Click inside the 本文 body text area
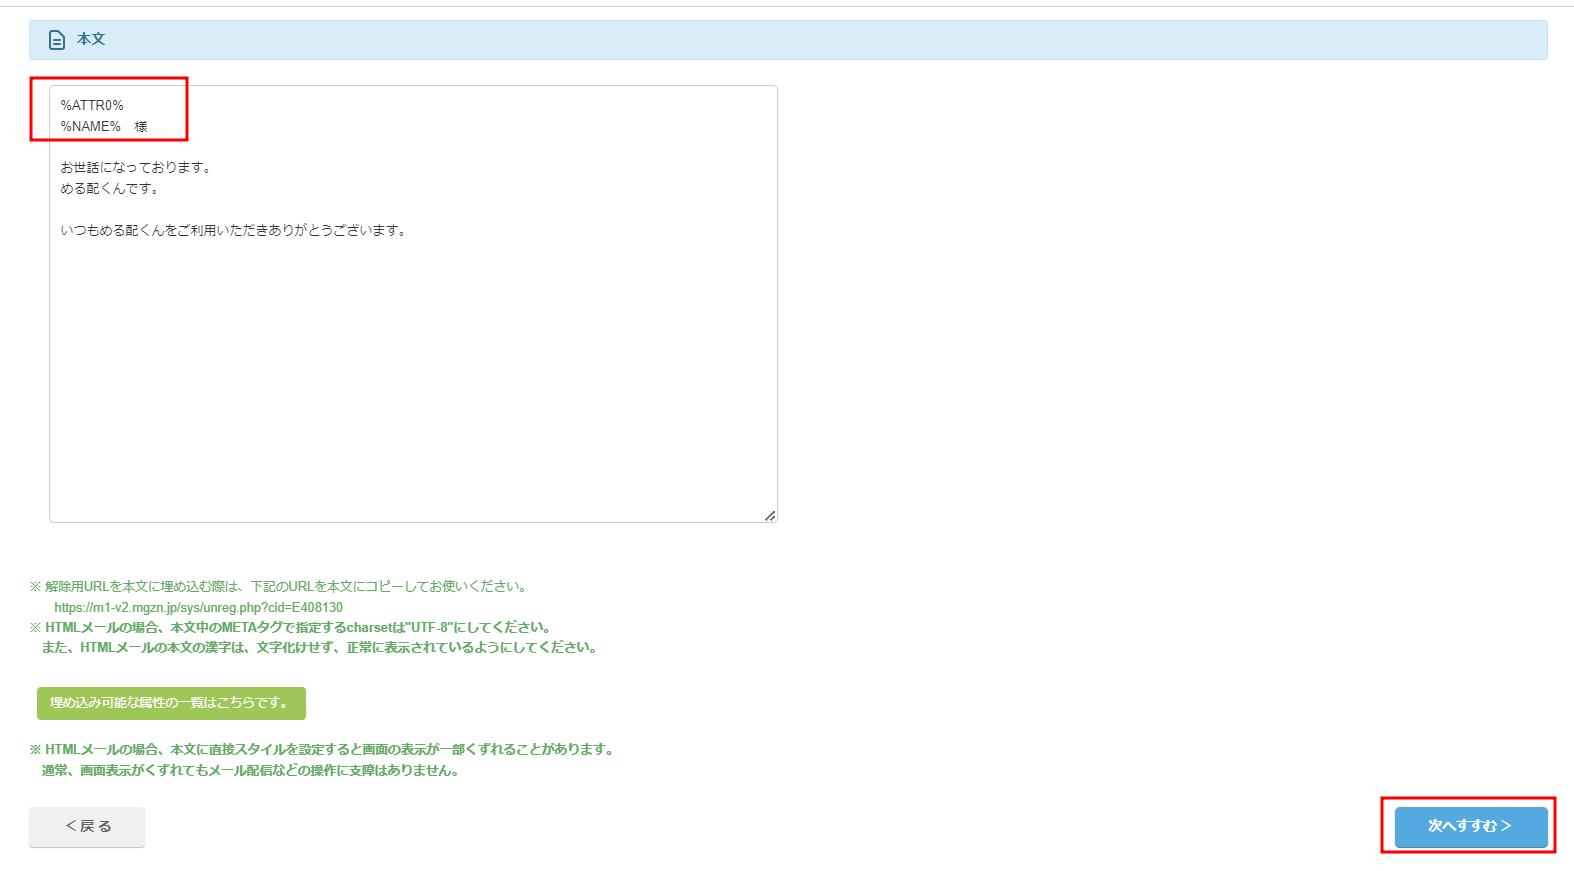The width and height of the screenshot is (1574, 871). 413,304
